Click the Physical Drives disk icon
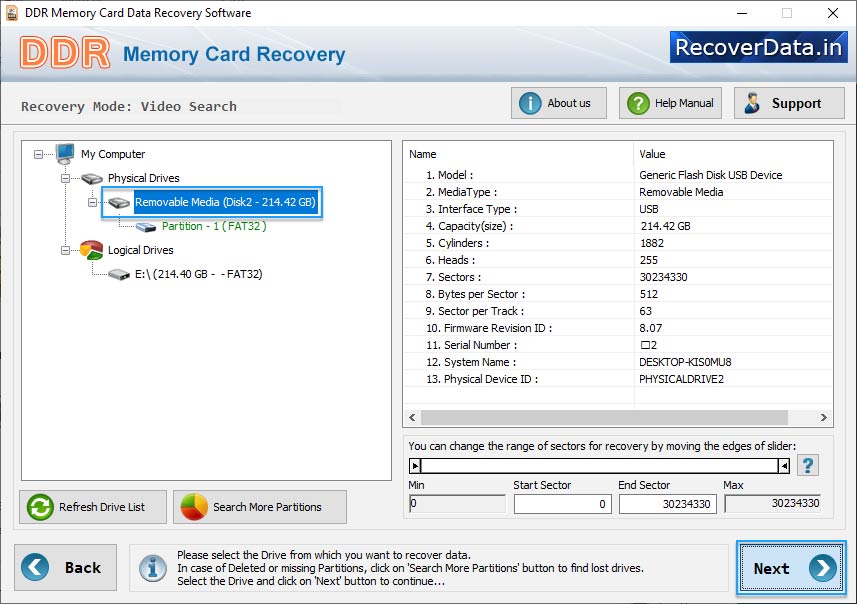857x604 pixels. point(92,178)
